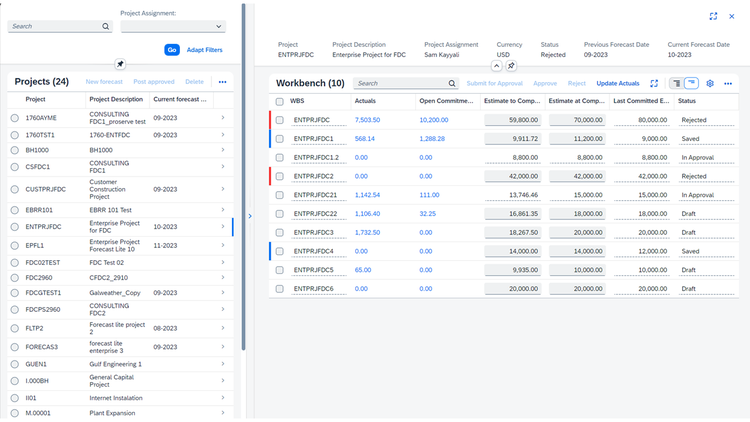Click Update Actuals button
The image size is (750, 422).
[x=618, y=83]
